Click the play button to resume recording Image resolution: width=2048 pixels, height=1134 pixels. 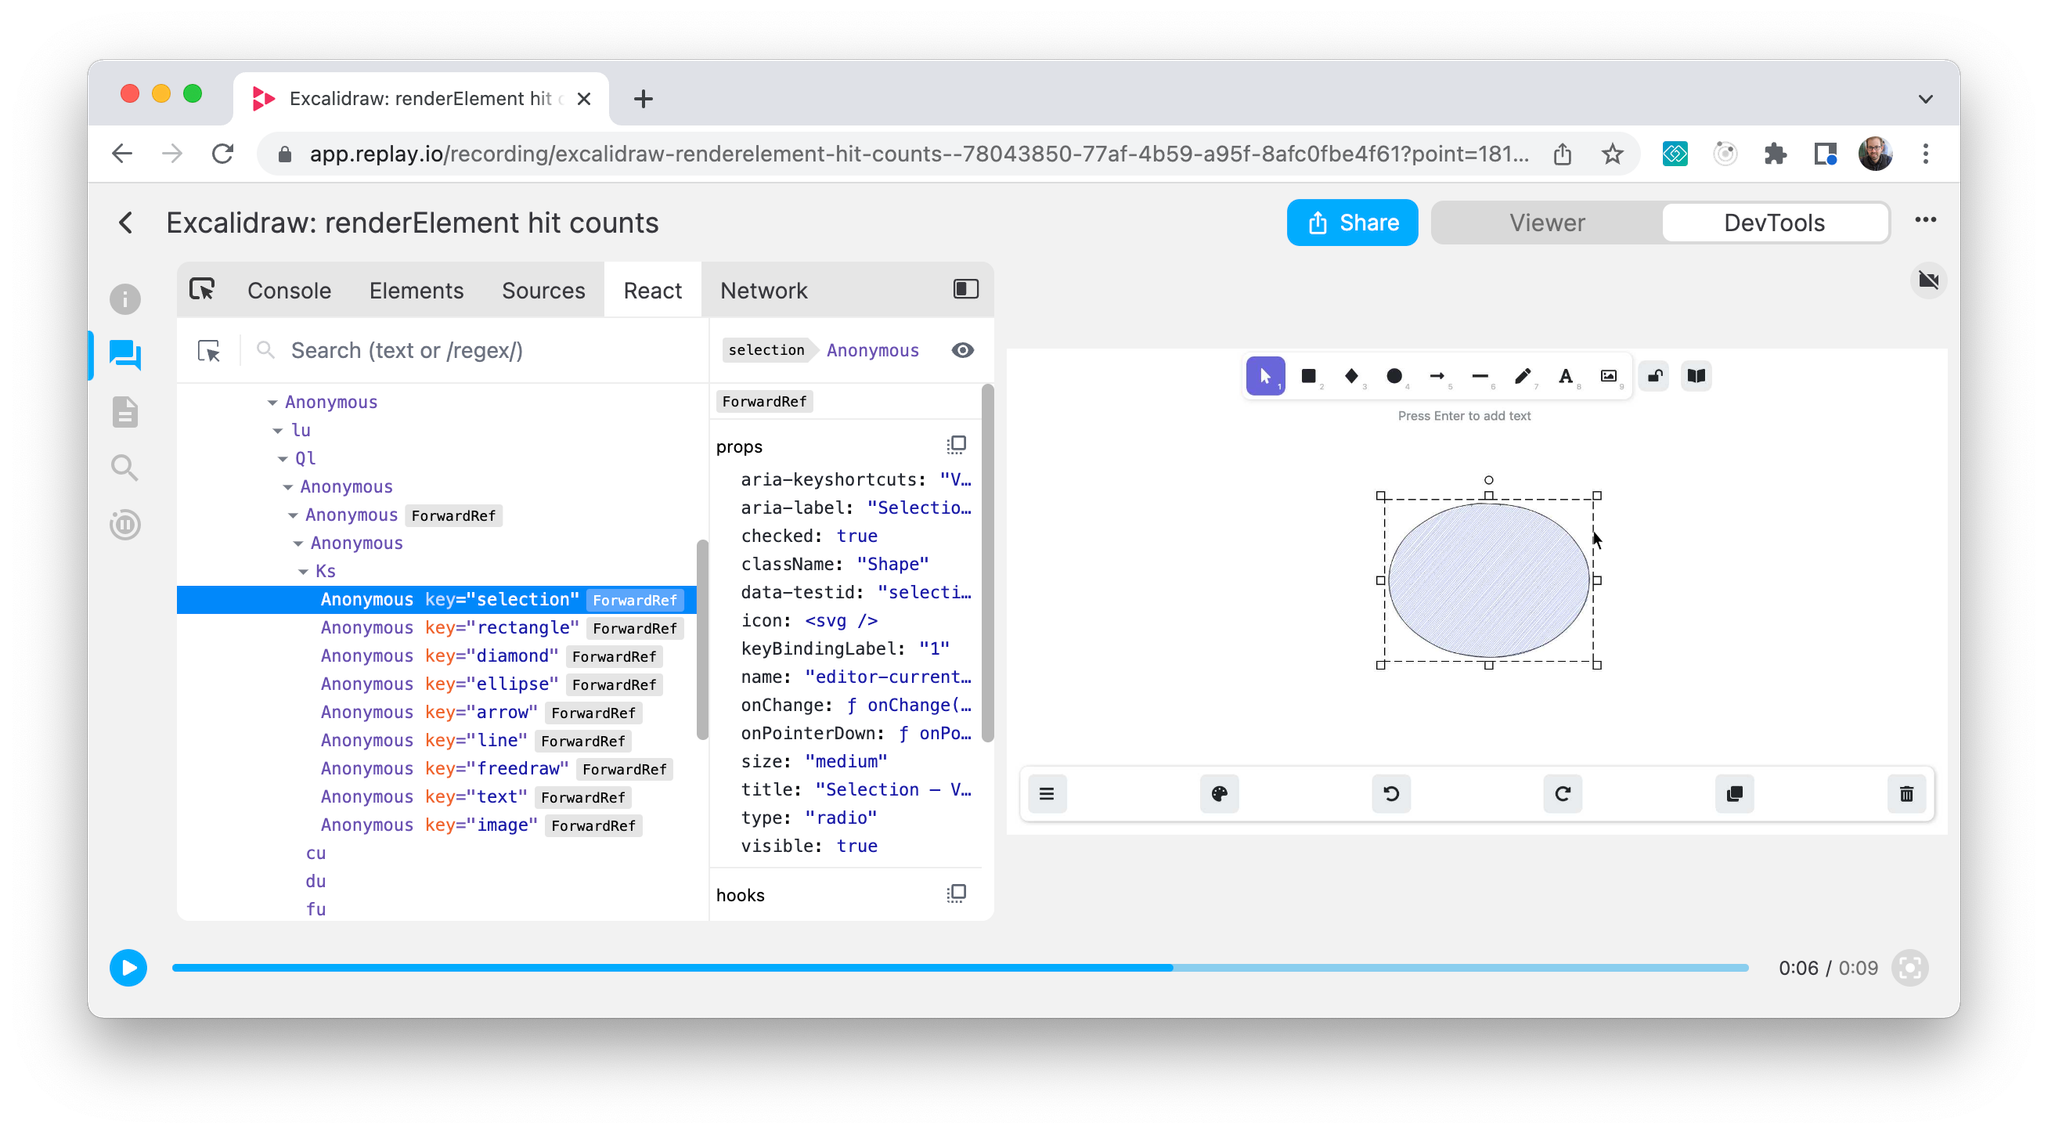pyautogui.click(x=128, y=968)
